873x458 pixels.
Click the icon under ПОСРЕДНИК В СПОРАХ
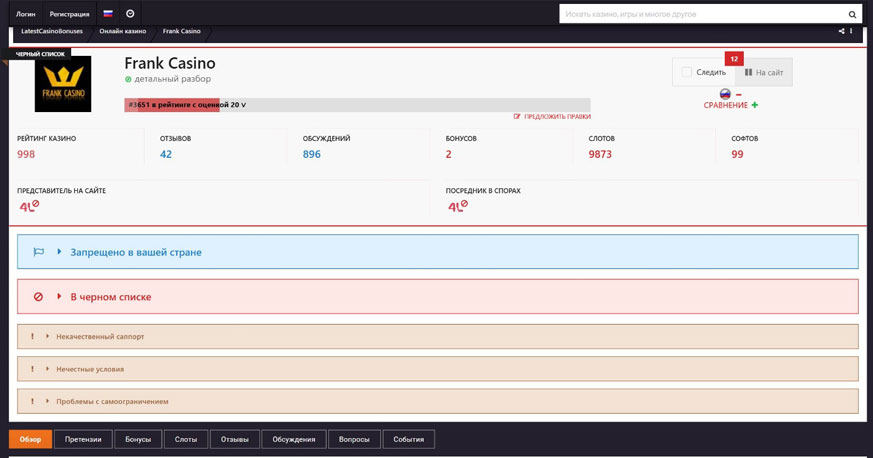458,206
